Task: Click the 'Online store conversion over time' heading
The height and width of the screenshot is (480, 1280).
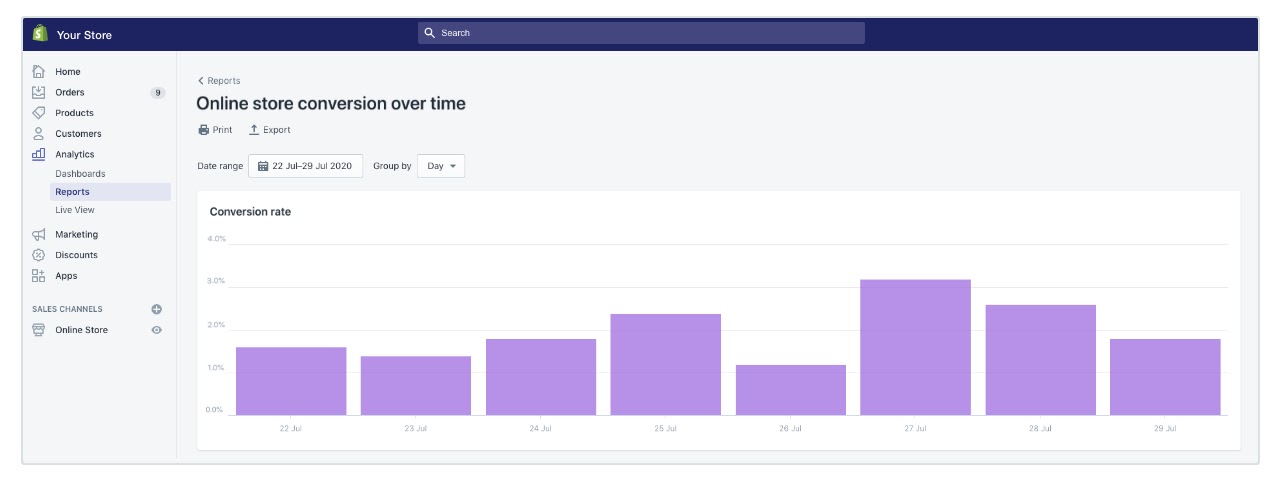Action: pyautogui.click(x=331, y=104)
